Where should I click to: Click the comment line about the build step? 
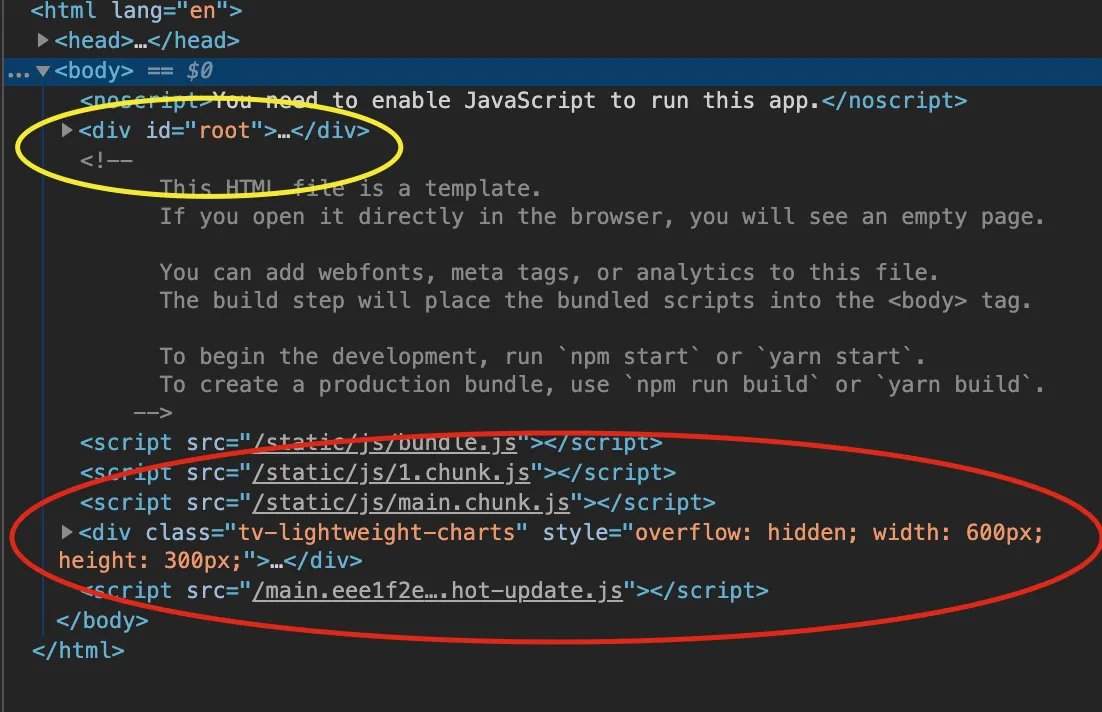[595, 300]
